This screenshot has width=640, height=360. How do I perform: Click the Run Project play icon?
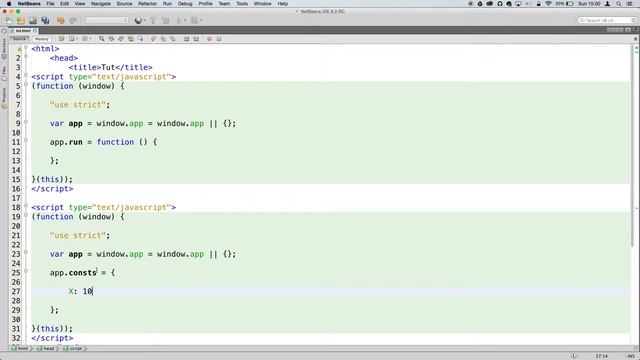pyautogui.click(x=178, y=20)
